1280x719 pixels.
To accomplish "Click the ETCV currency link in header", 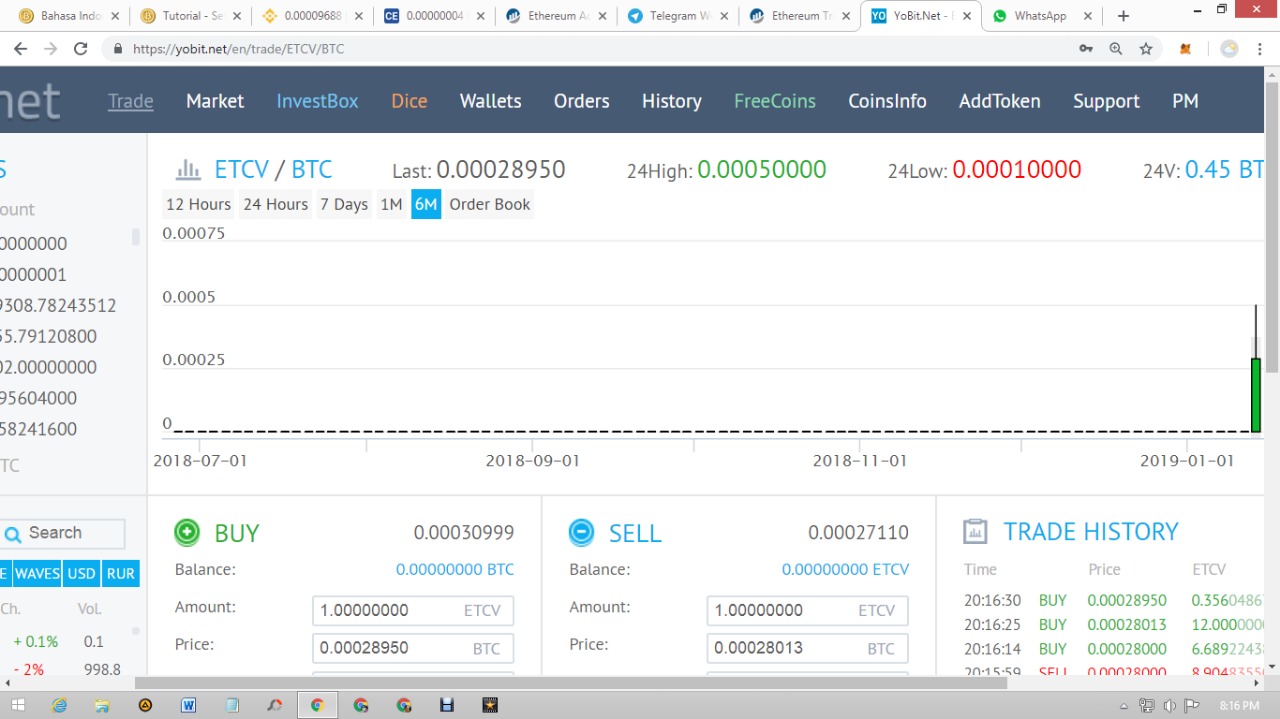I will tap(241, 169).
